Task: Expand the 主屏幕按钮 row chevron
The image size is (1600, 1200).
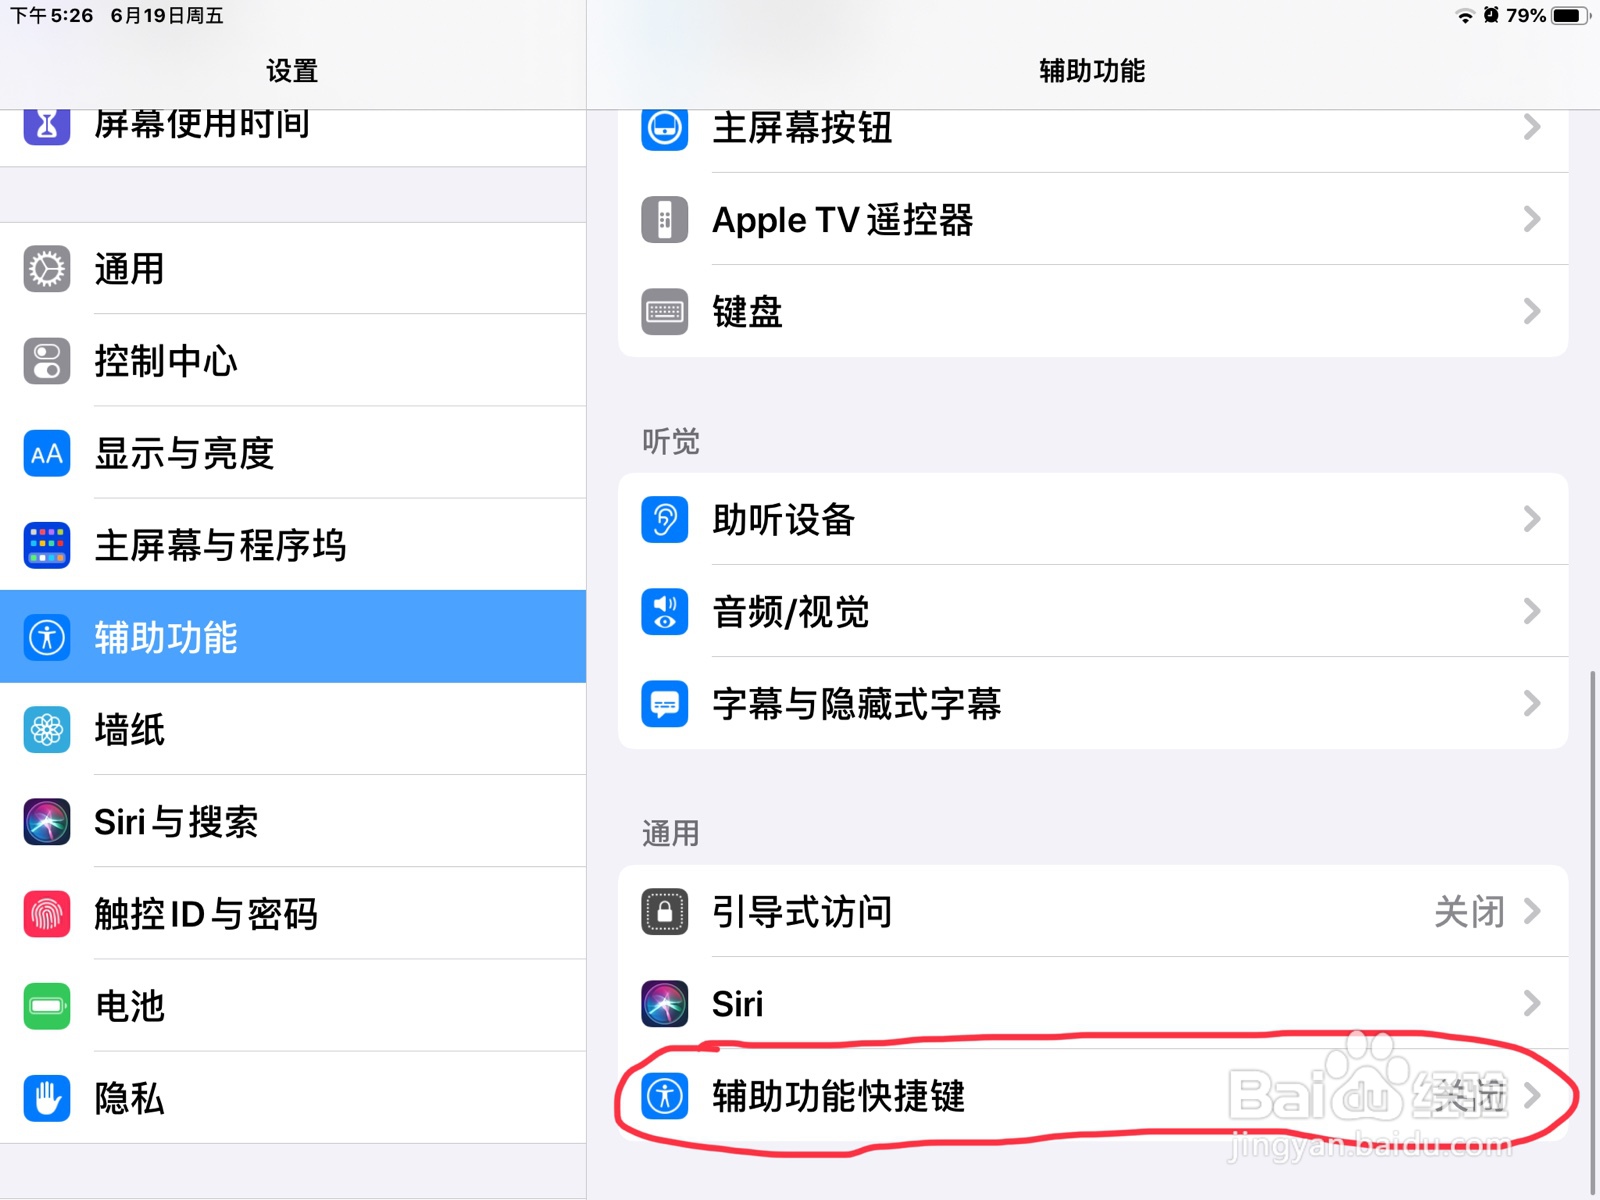Action: point(1532,127)
